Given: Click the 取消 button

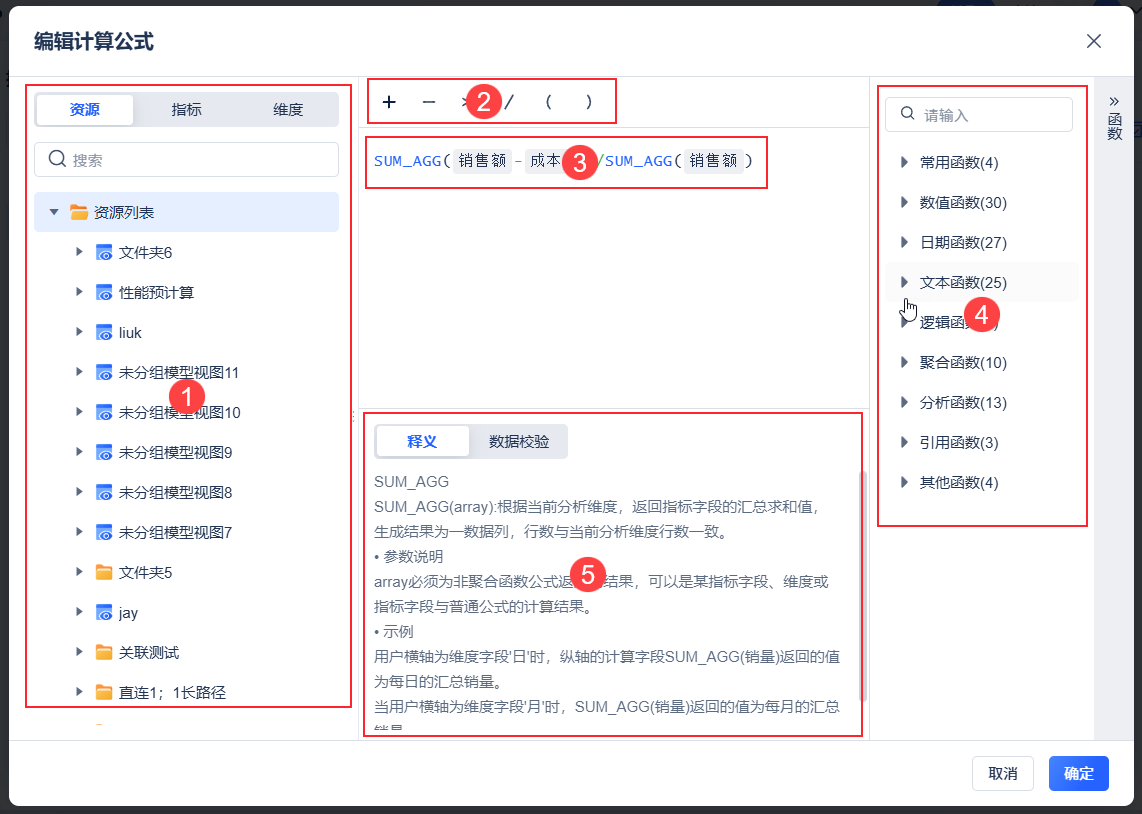Looking at the screenshot, I should click(x=1003, y=773).
